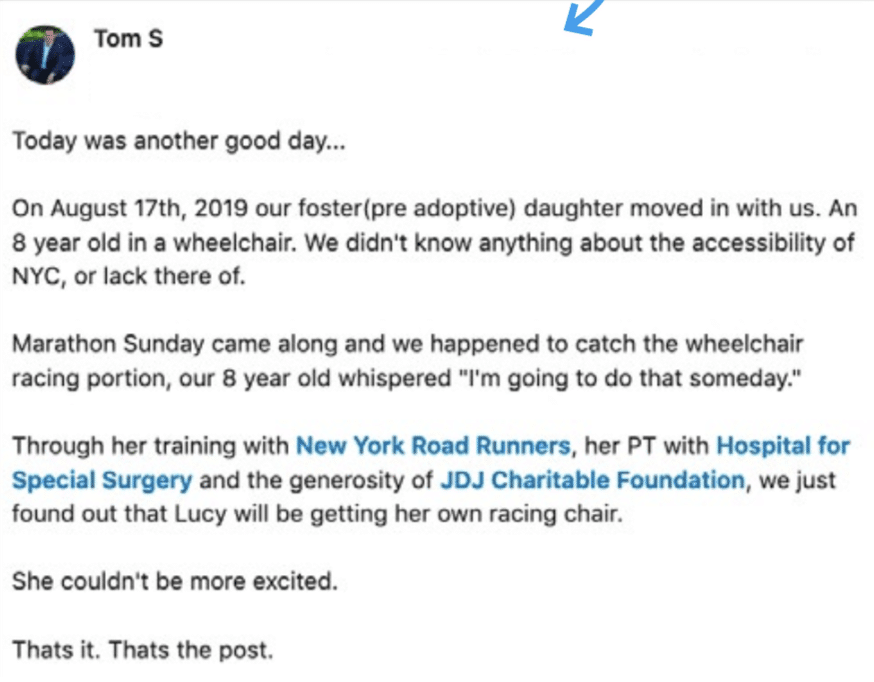874x682 pixels.
Task: Click the "getting her own racing chair" text
Action: click(x=465, y=514)
